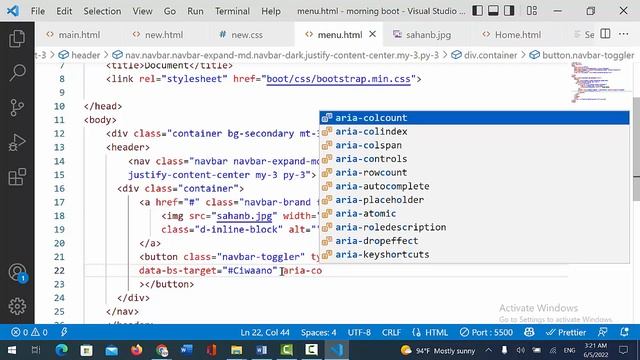Choose aria-keyshortcuts suggestion
The height and width of the screenshot is (360, 640).
coord(474,254)
